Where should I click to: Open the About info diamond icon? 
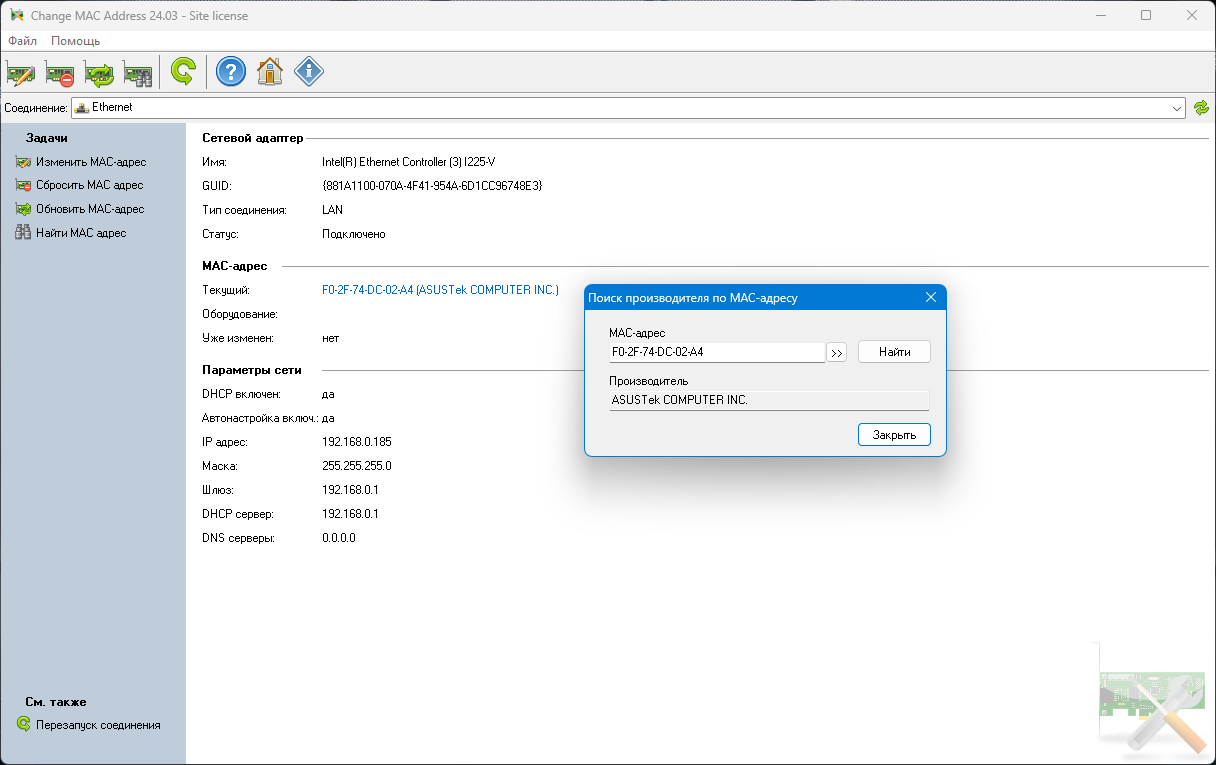pos(309,72)
